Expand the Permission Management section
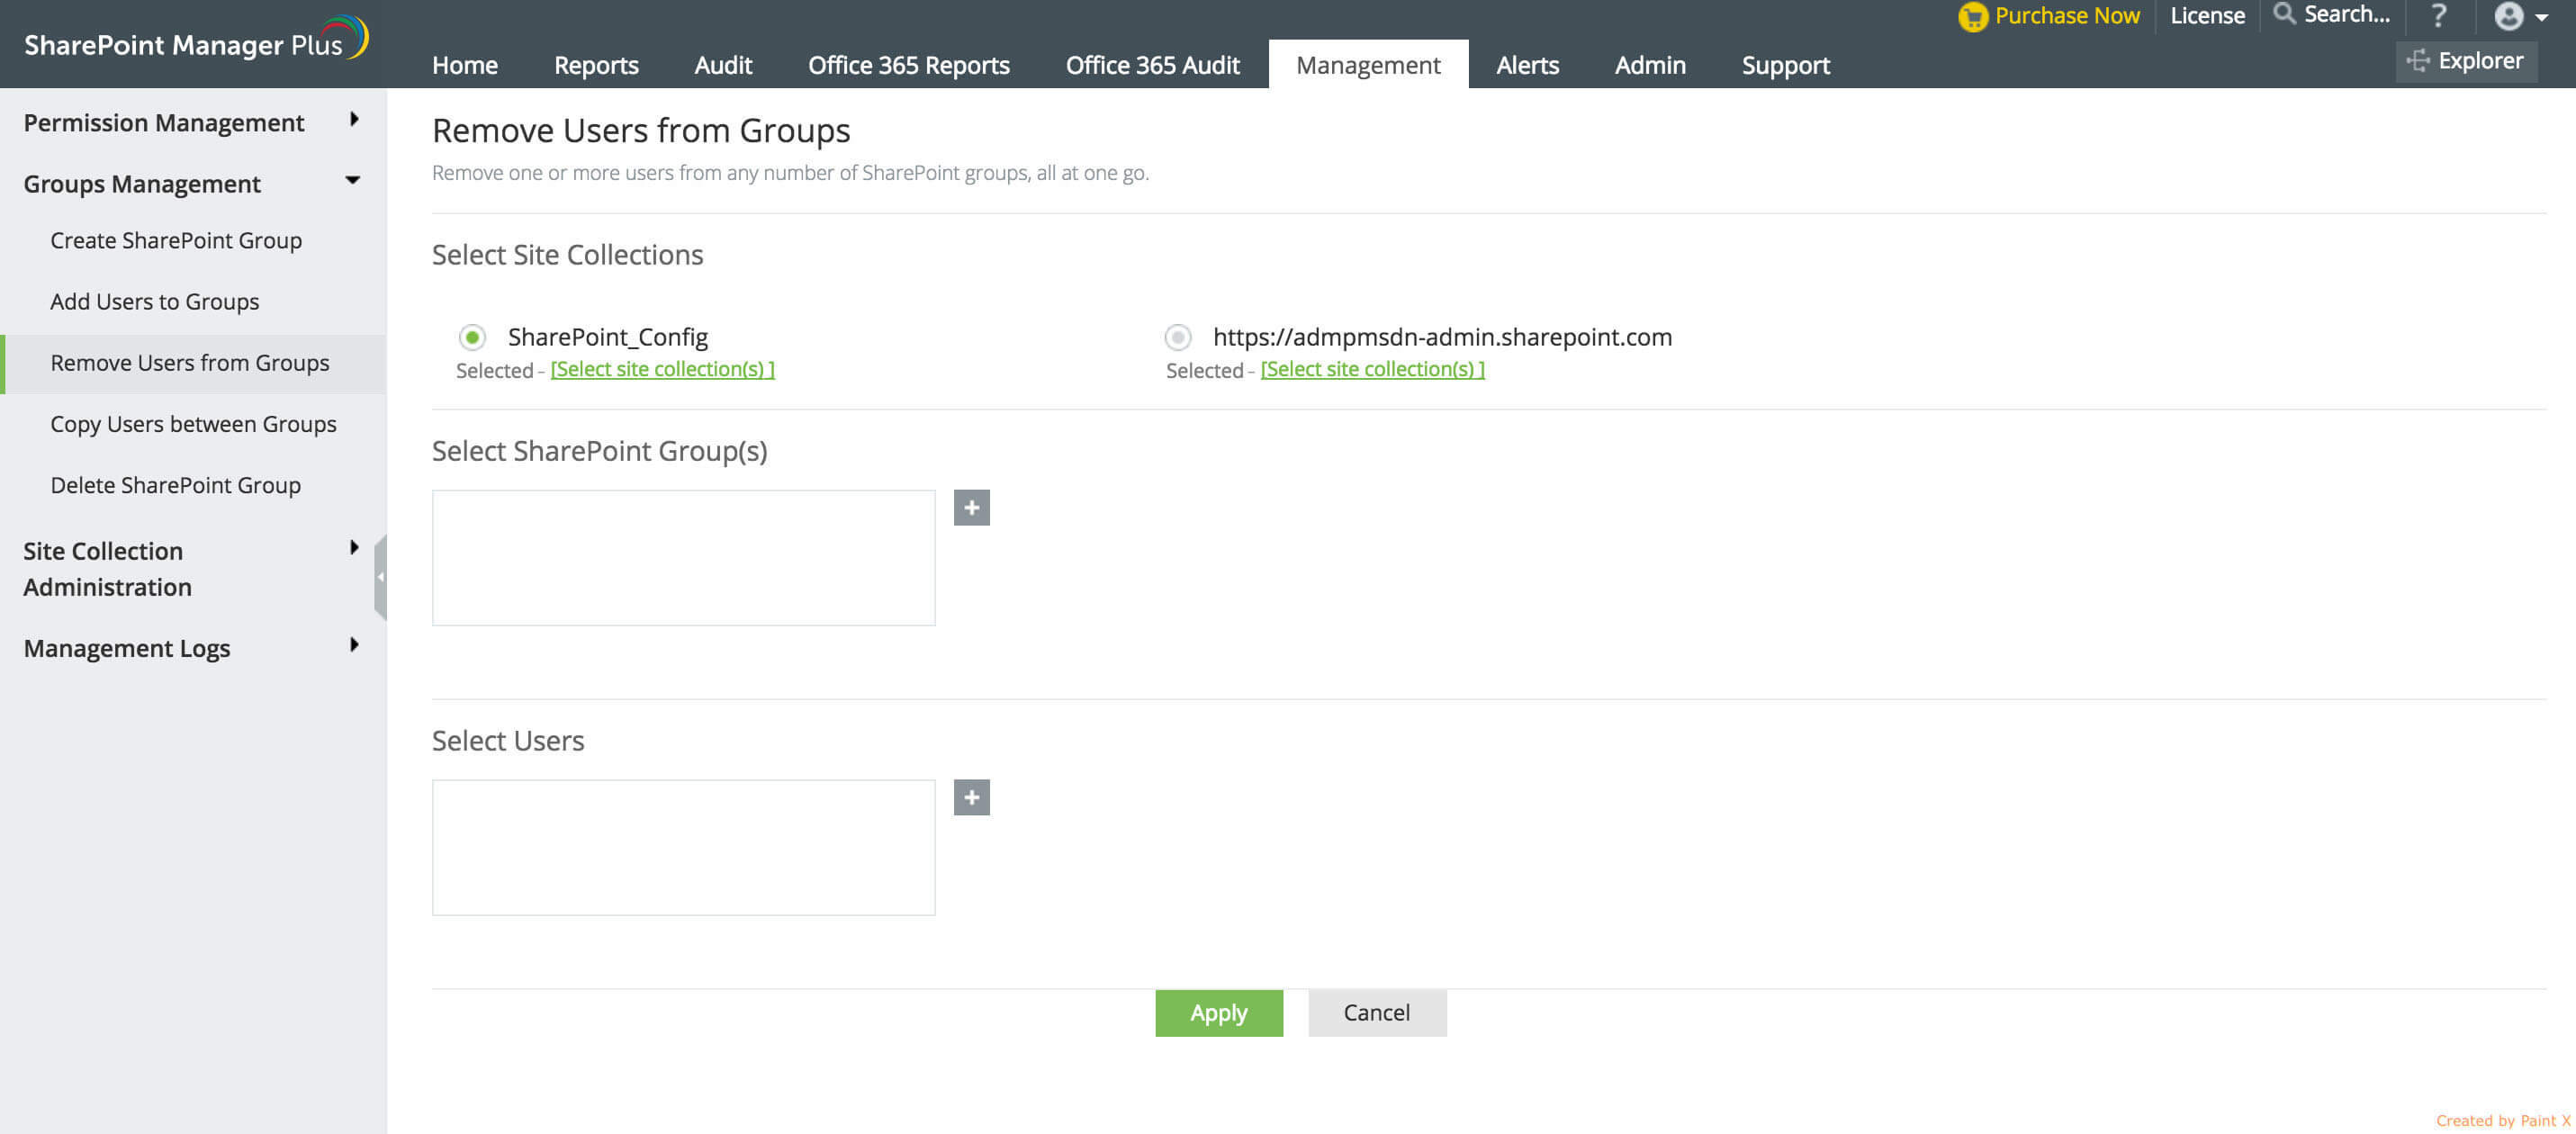2576x1134 pixels. click(353, 120)
